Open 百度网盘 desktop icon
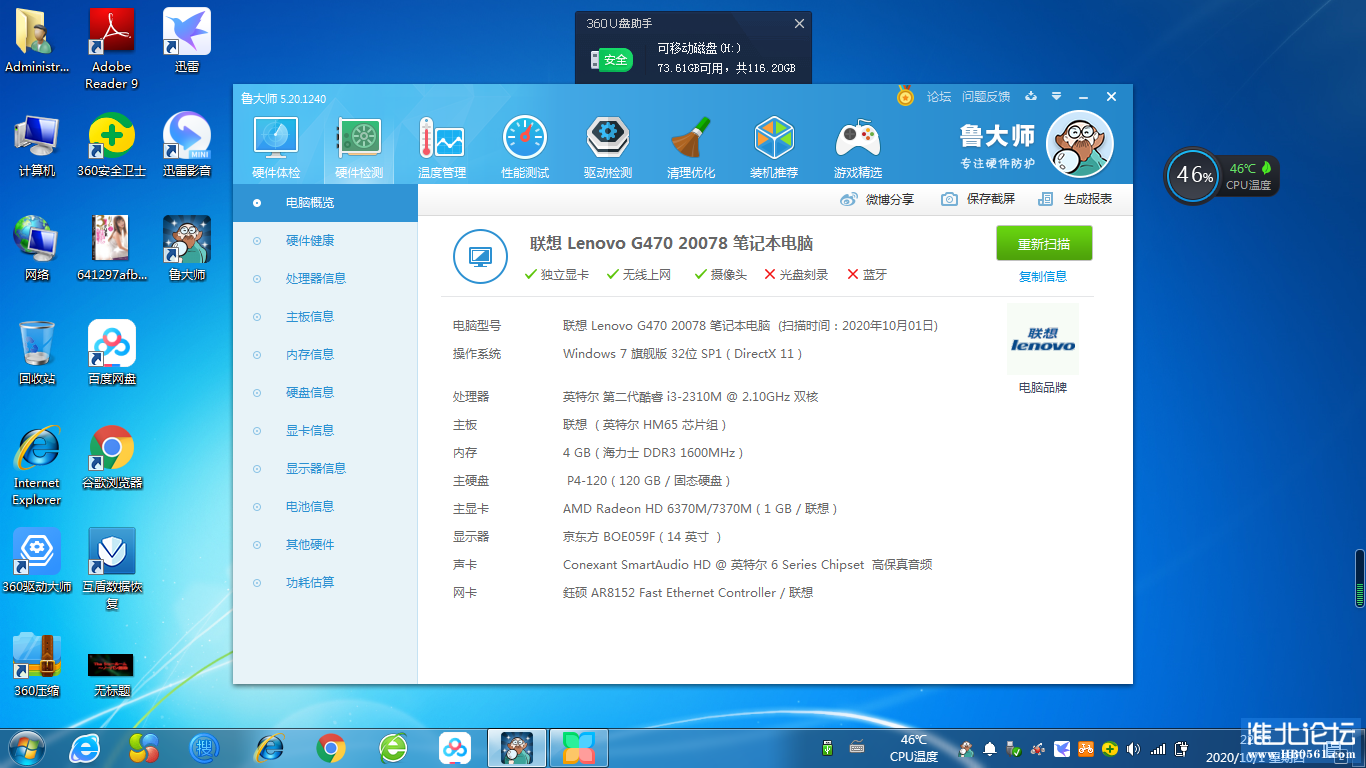This screenshot has width=1366, height=768. pyautogui.click(x=112, y=353)
